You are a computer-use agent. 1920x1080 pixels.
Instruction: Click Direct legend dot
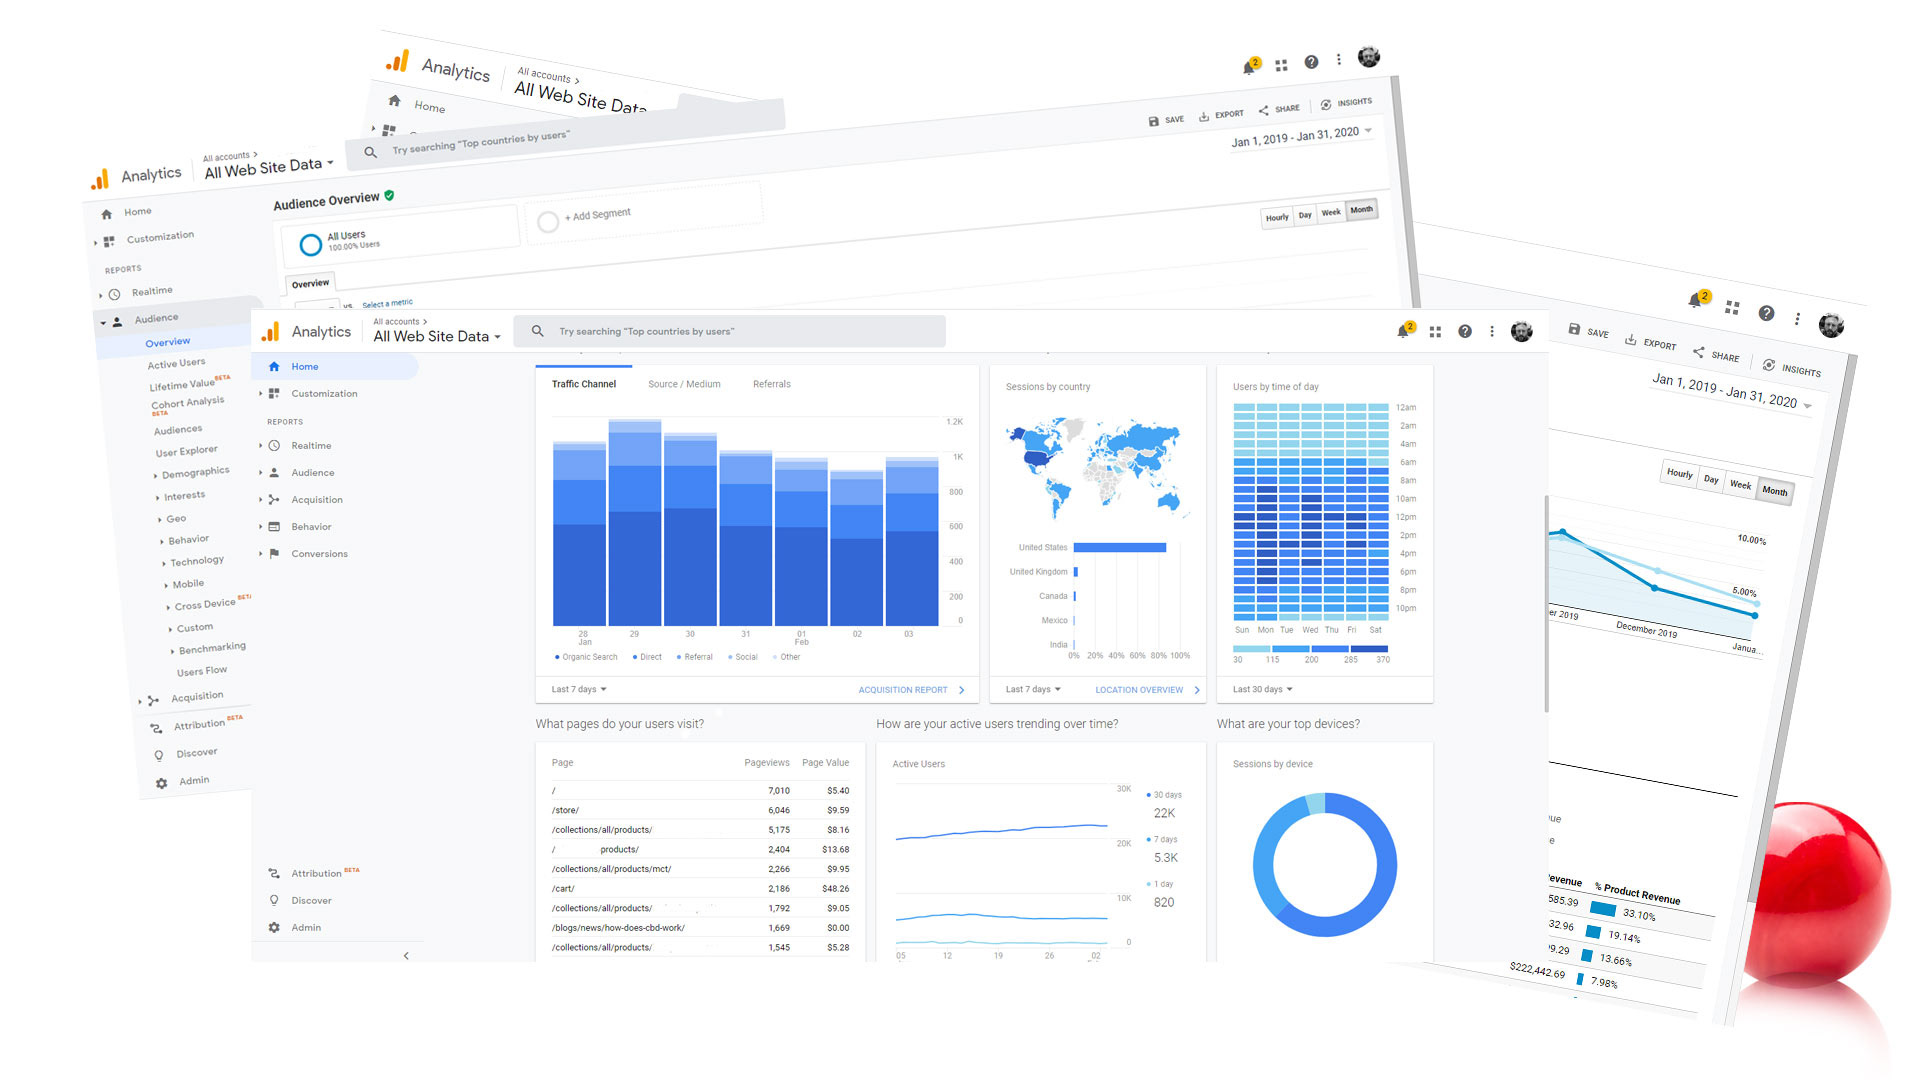click(634, 658)
